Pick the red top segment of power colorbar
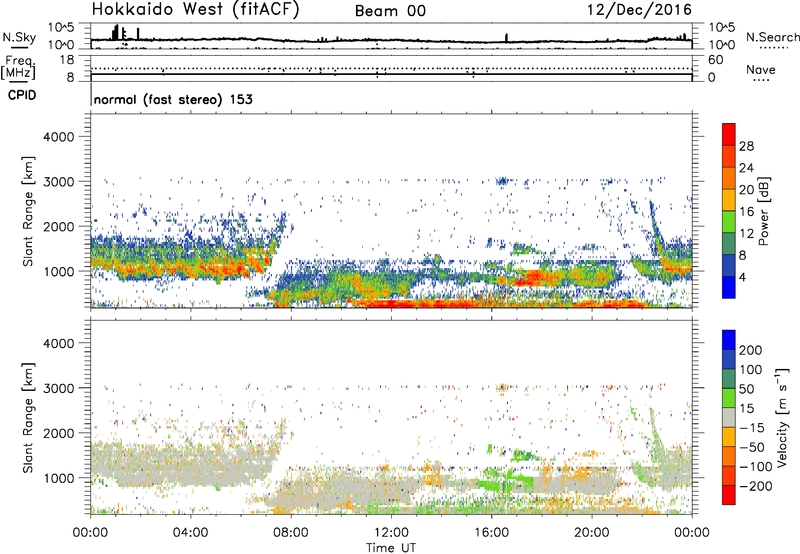Screen dimensions: 800x554 [729, 135]
